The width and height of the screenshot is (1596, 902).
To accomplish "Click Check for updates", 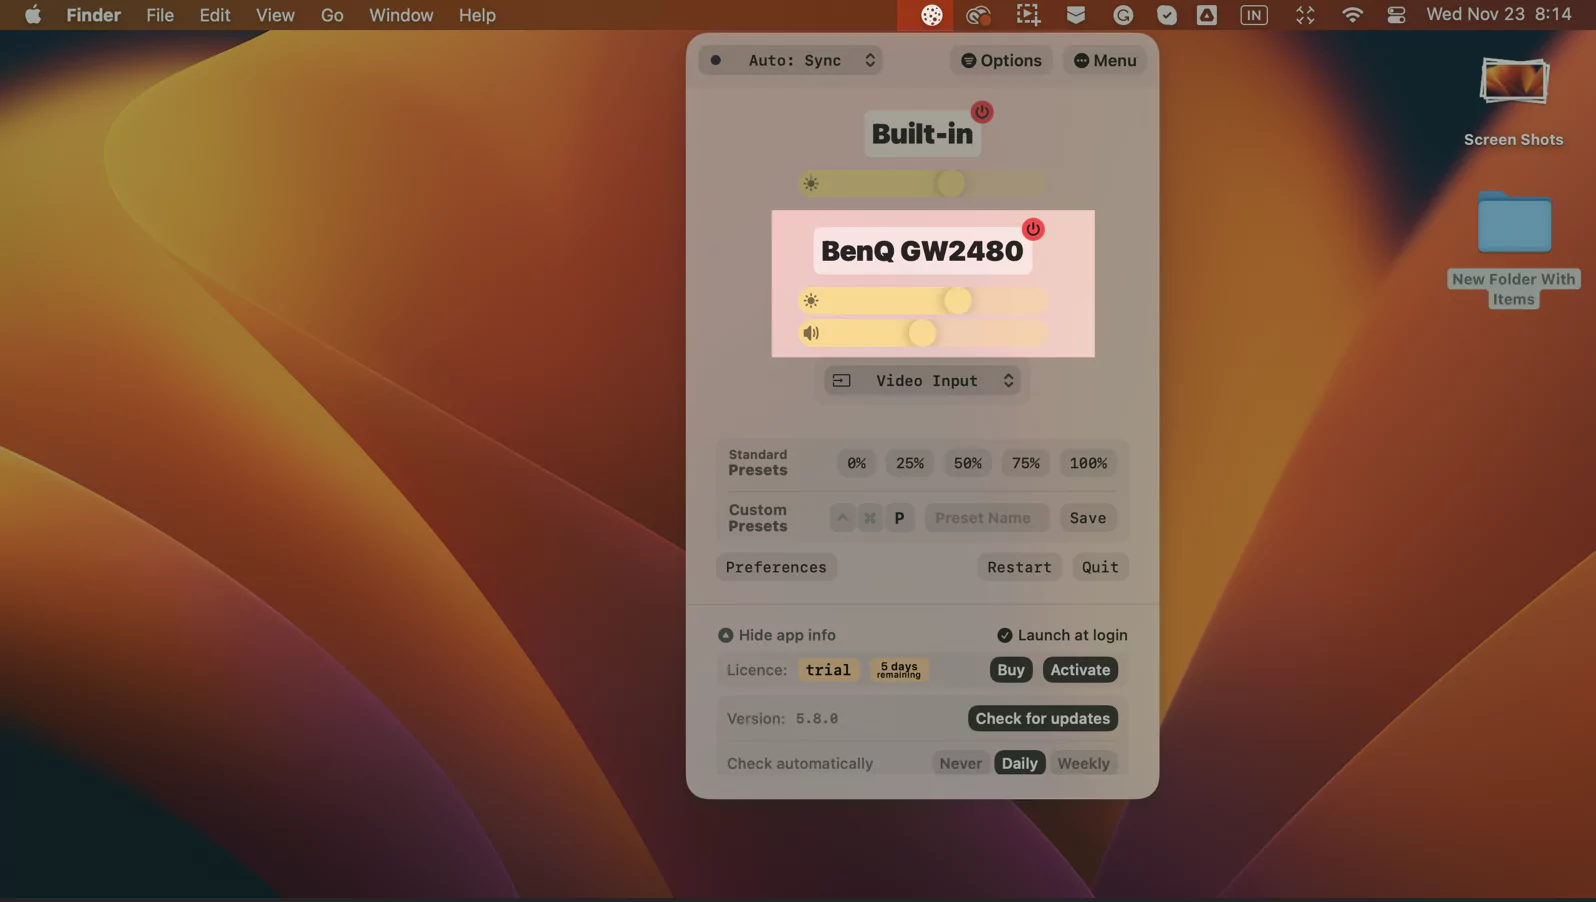I will coord(1042,718).
